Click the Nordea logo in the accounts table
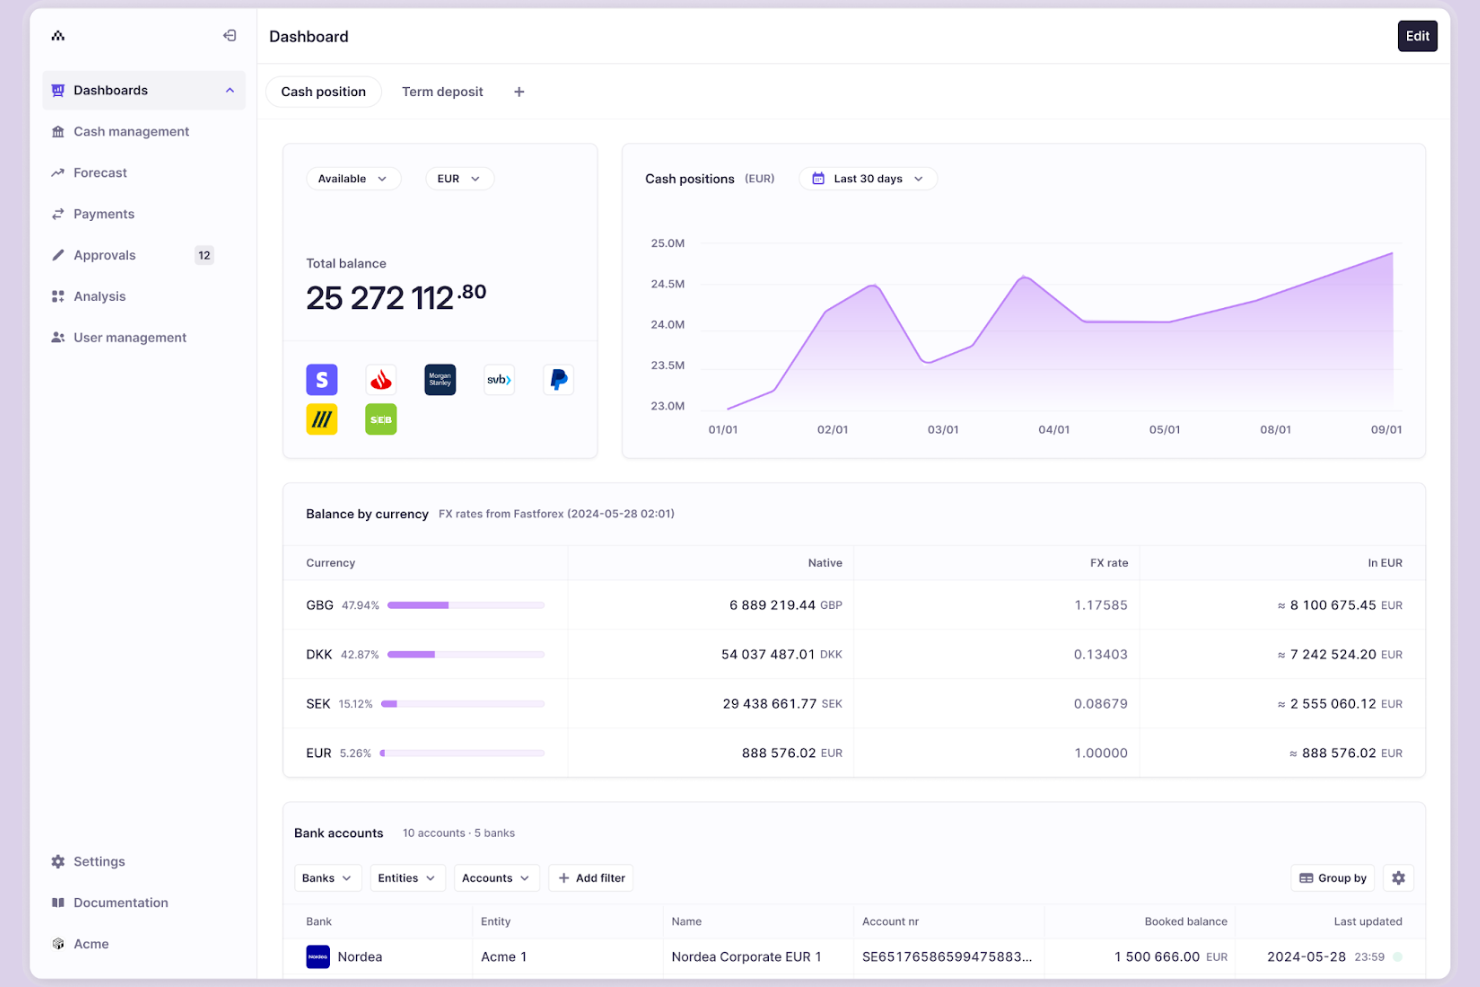The height and width of the screenshot is (987, 1480). (318, 957)
